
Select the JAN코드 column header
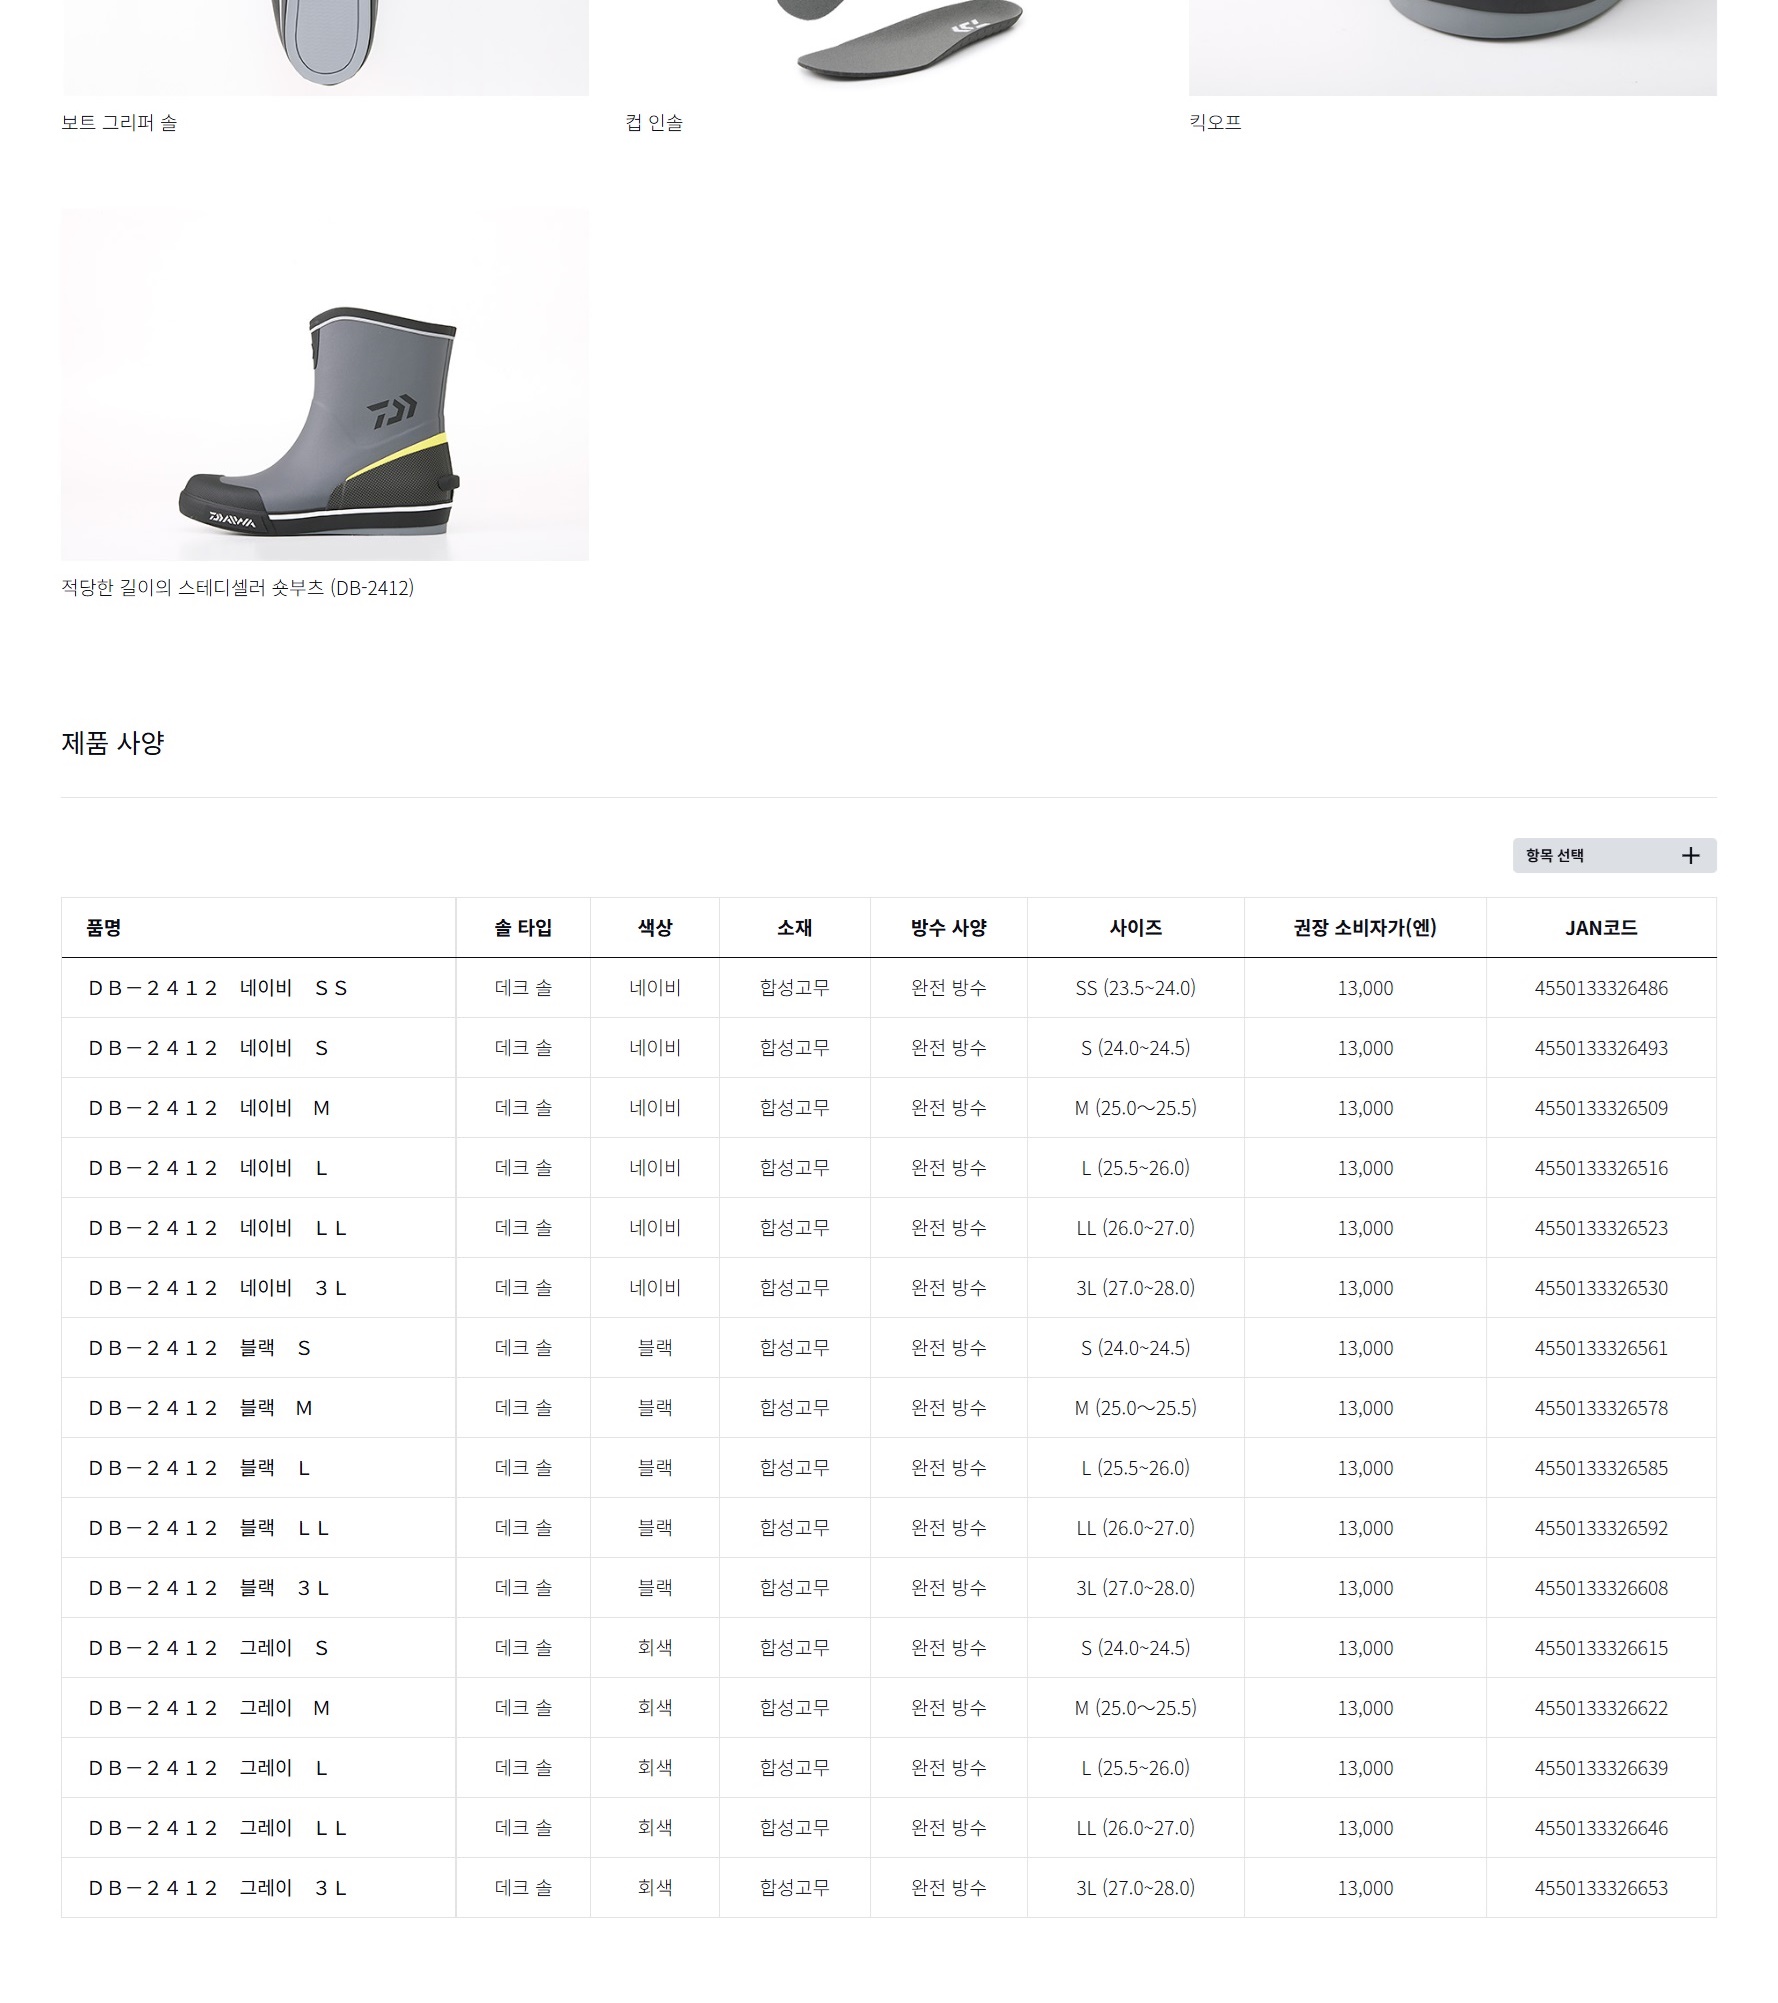click(1600, 928)
